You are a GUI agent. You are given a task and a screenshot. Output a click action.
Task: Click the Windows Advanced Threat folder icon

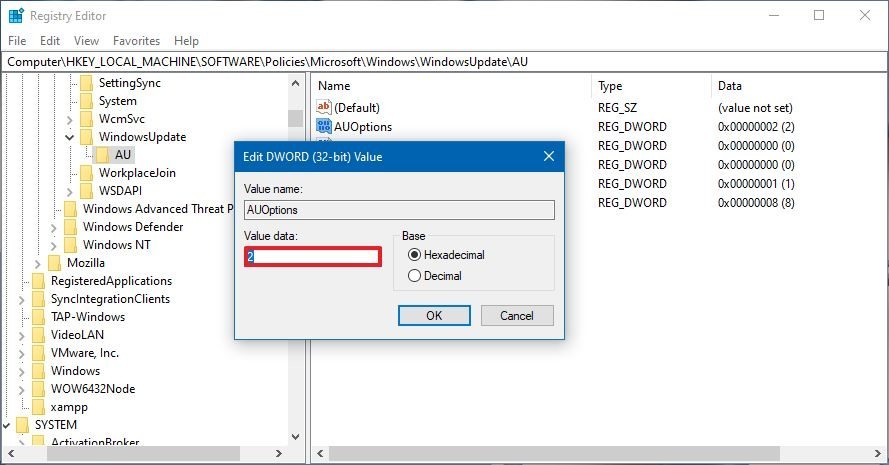pyautogui.click(x=71, y=209)
